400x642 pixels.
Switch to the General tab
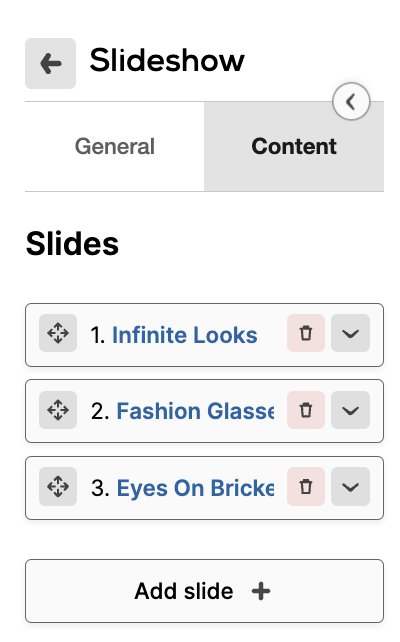pyautogui.click(x=115, y=146)
